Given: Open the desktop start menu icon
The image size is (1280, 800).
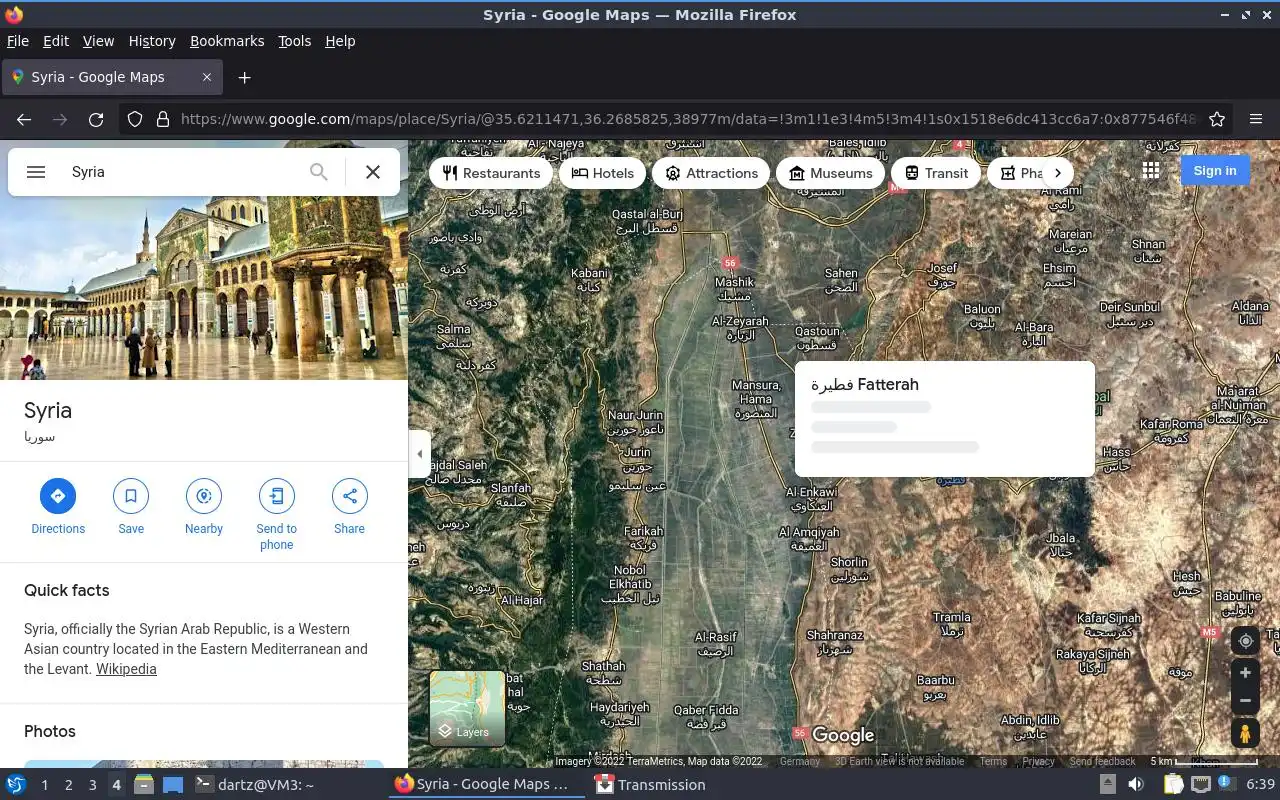Looking at the screenshot, I should point(16,785).
